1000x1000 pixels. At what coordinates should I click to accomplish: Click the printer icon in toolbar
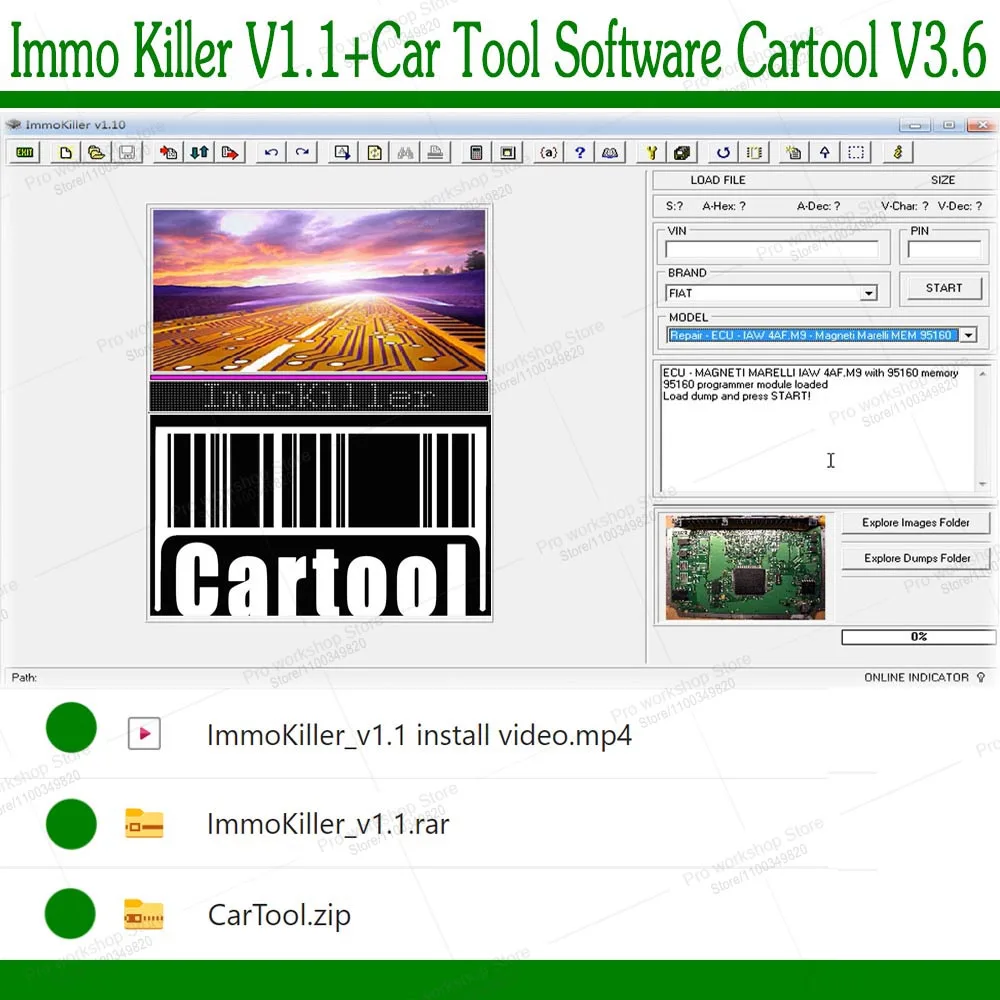tap(436, 152)
